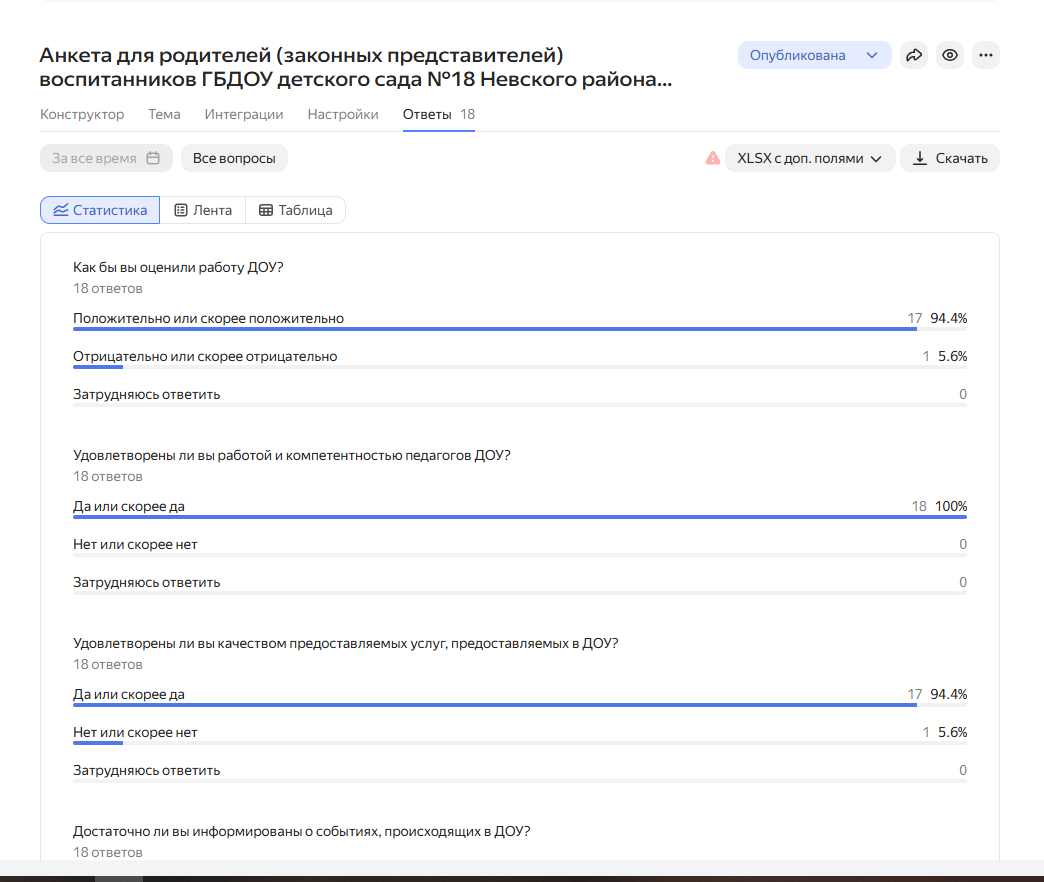
Task: Open the XLSX с доп. полями format dropdown
Action: click(810, 158)
